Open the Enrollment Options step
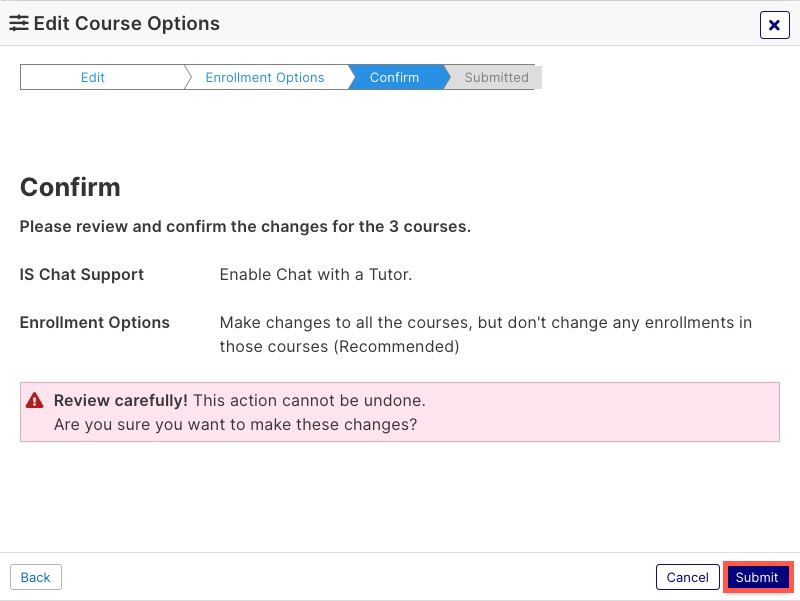 pos(265,77)
